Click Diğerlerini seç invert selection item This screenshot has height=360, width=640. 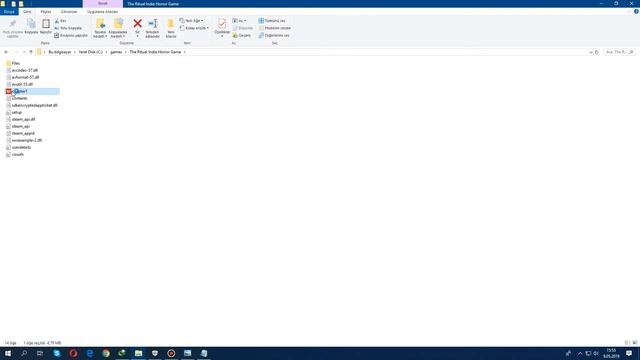(274, 36)
